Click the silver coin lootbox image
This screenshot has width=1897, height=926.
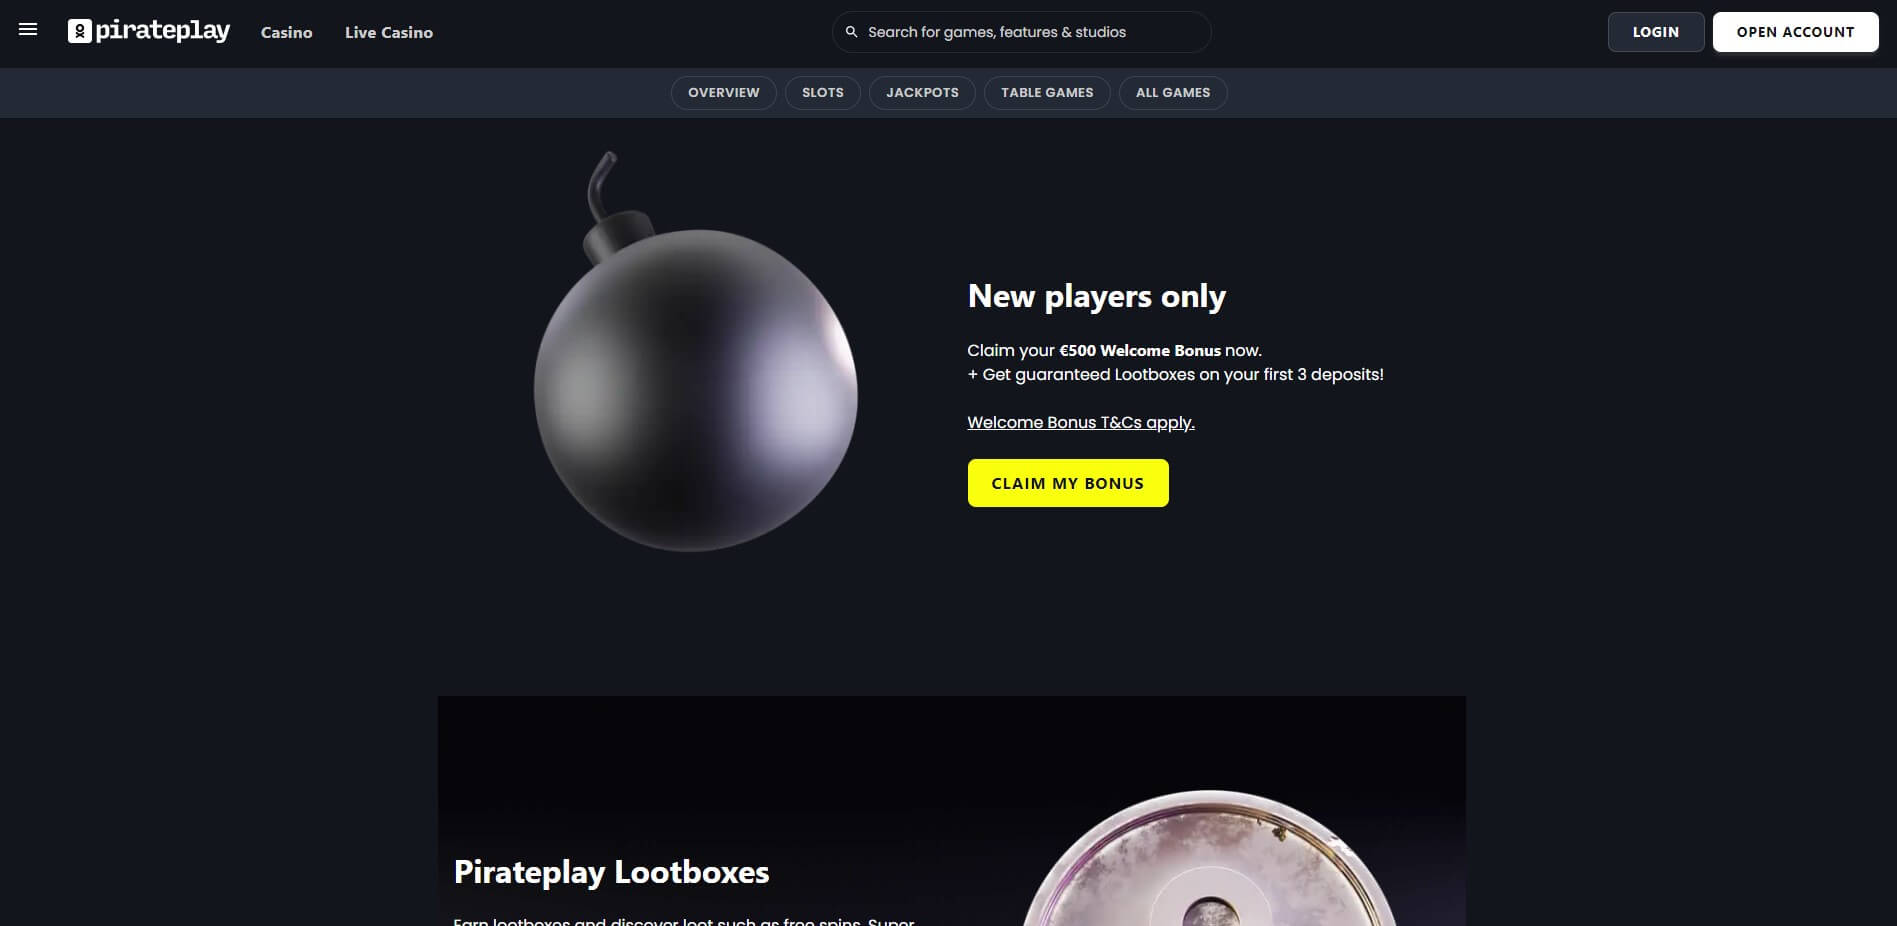[x=1209, y=858]
